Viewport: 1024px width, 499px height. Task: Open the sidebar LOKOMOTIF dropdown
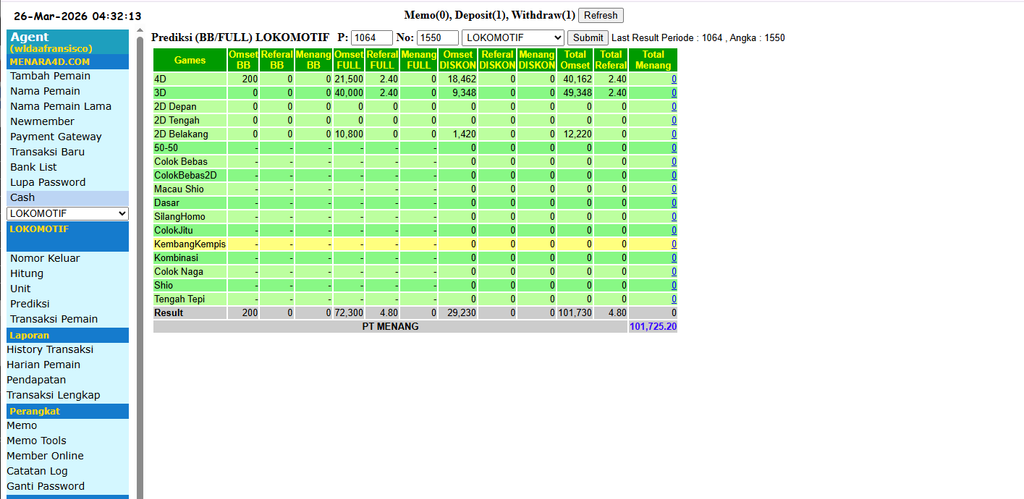(x=68, y=214)
